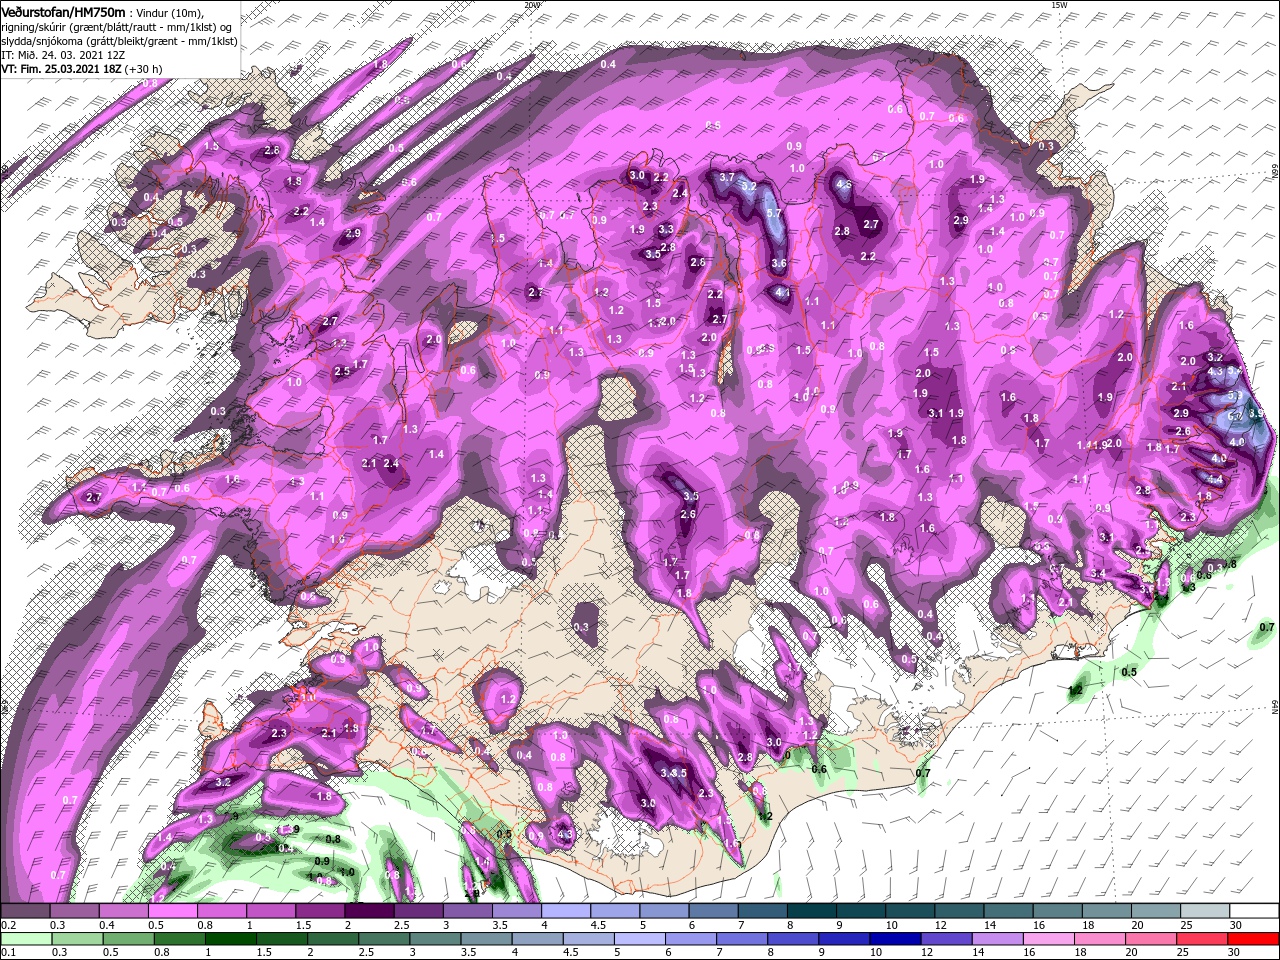Pick the white swatch above upper-row 30
The height and width of the screenshot is (960, 1280).
click(1255, 911)
